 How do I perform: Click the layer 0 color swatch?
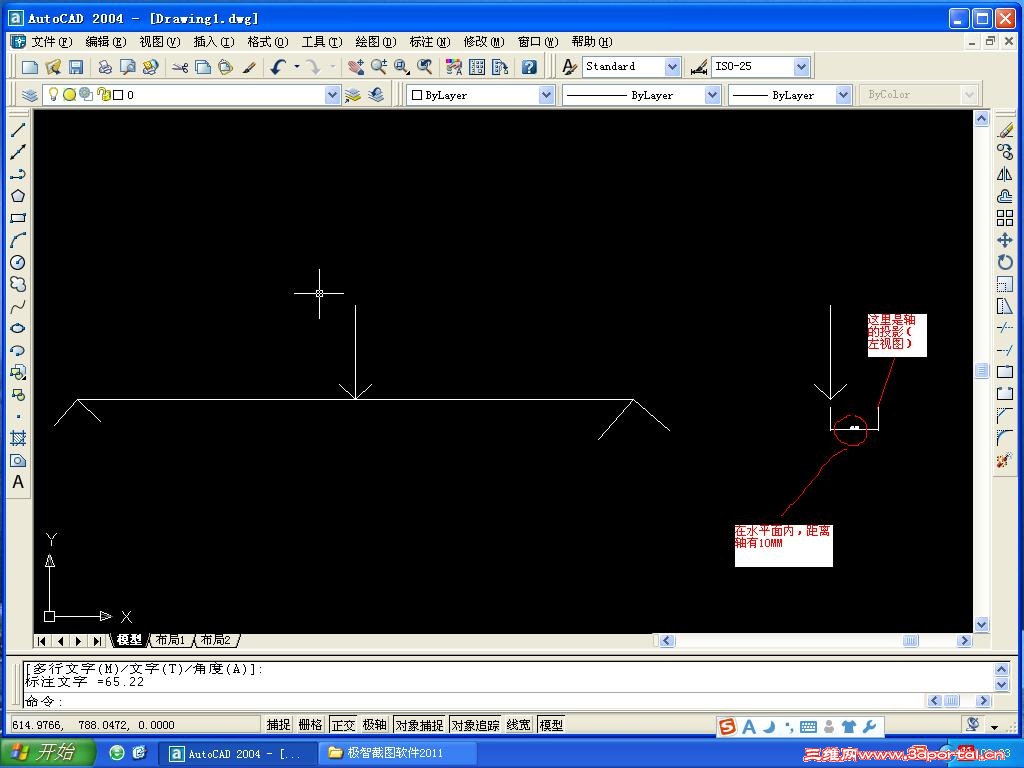[118, 95]
